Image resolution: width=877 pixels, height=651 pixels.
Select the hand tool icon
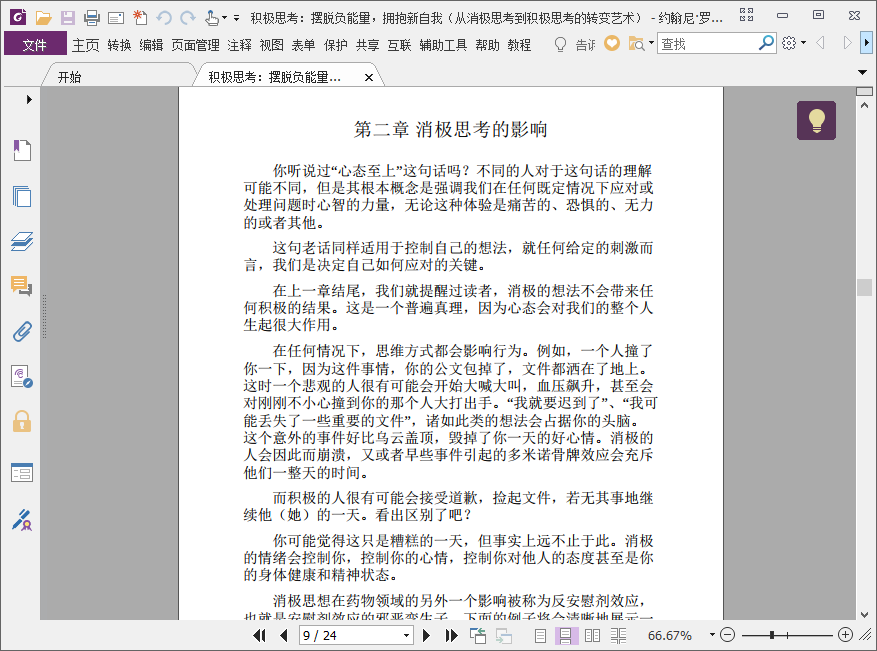[211, 18]
